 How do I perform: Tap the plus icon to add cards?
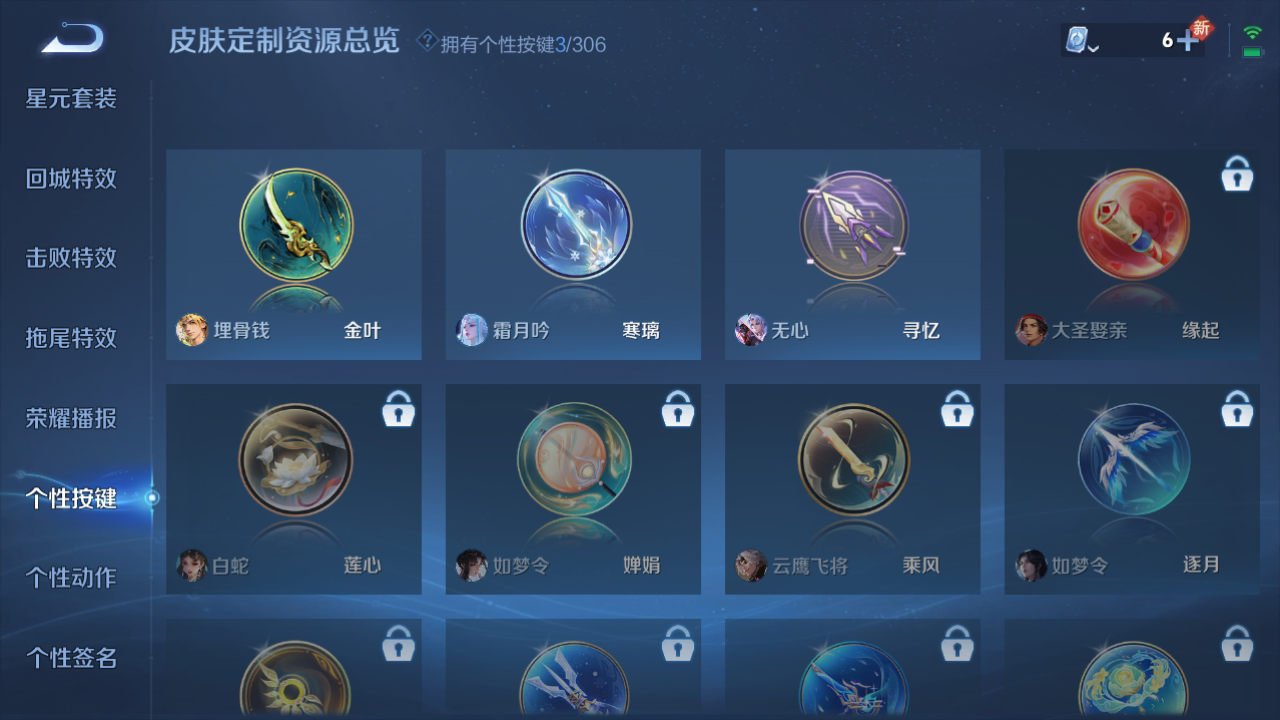click(1187, 41)
